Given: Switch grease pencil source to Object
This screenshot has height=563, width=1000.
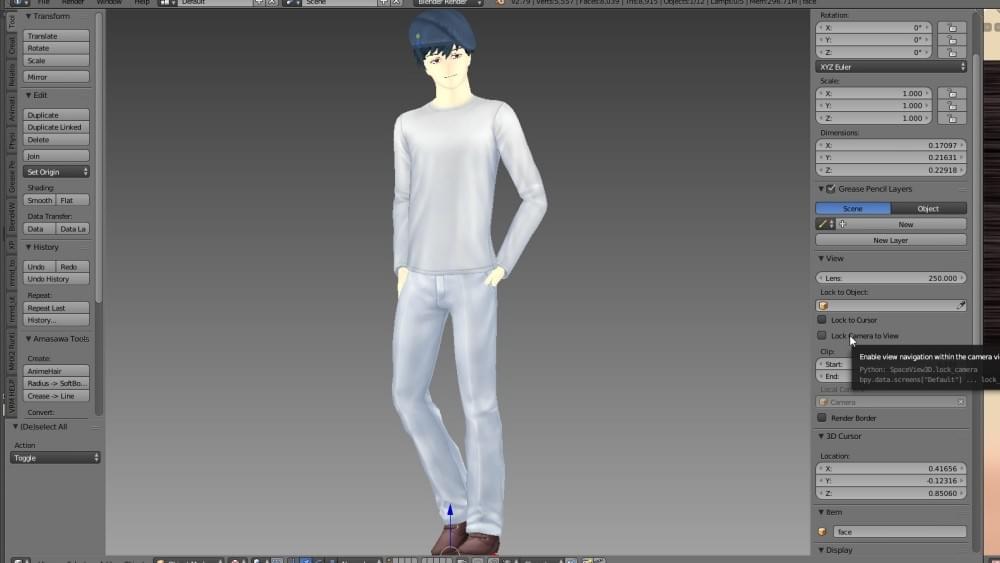Looking at the screenshot, I should click(x=928, y=208).
